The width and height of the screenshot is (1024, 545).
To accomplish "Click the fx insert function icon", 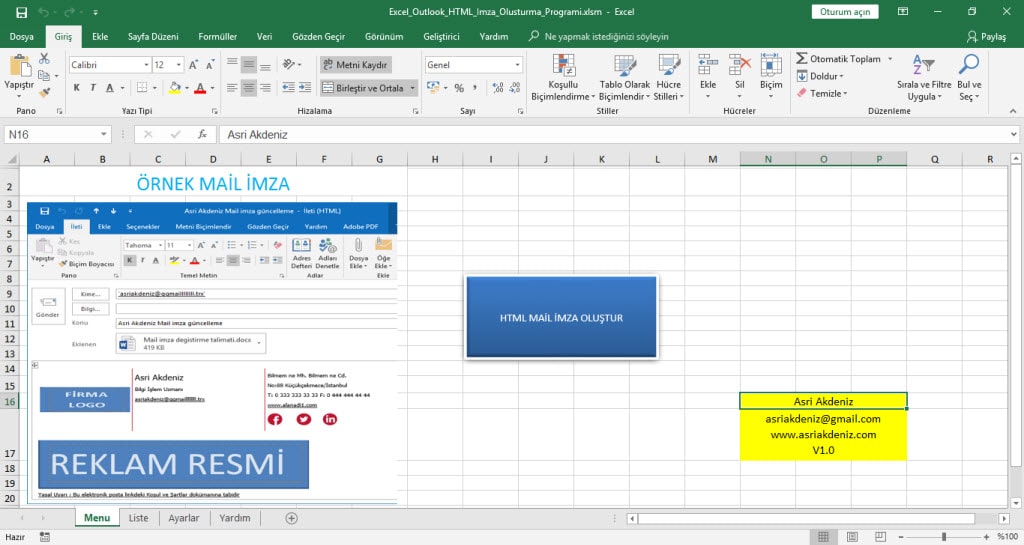I will point(202,134).
